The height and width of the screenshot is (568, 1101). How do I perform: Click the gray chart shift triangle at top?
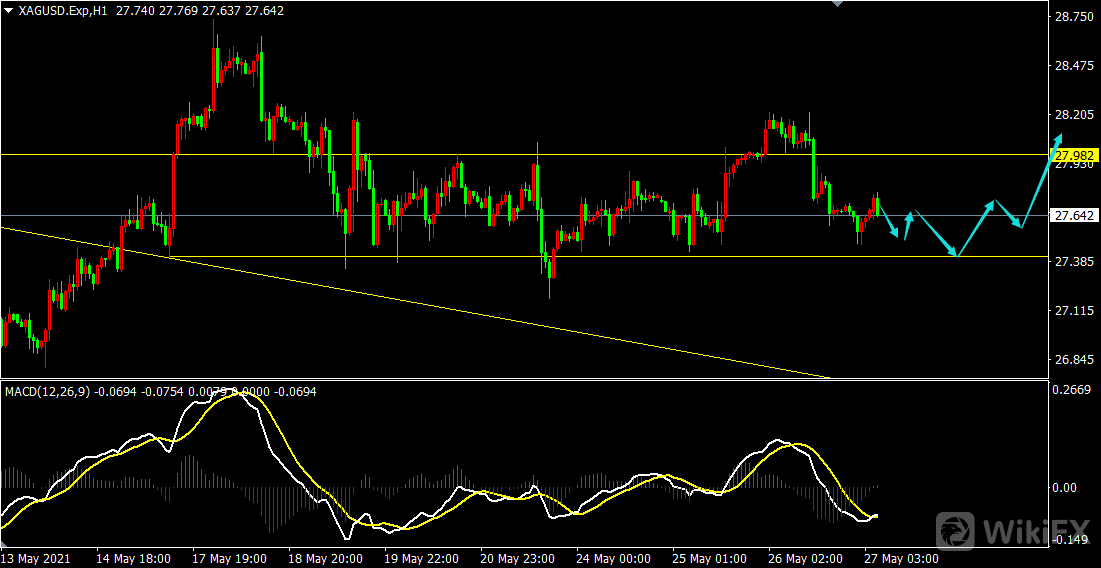838,5
